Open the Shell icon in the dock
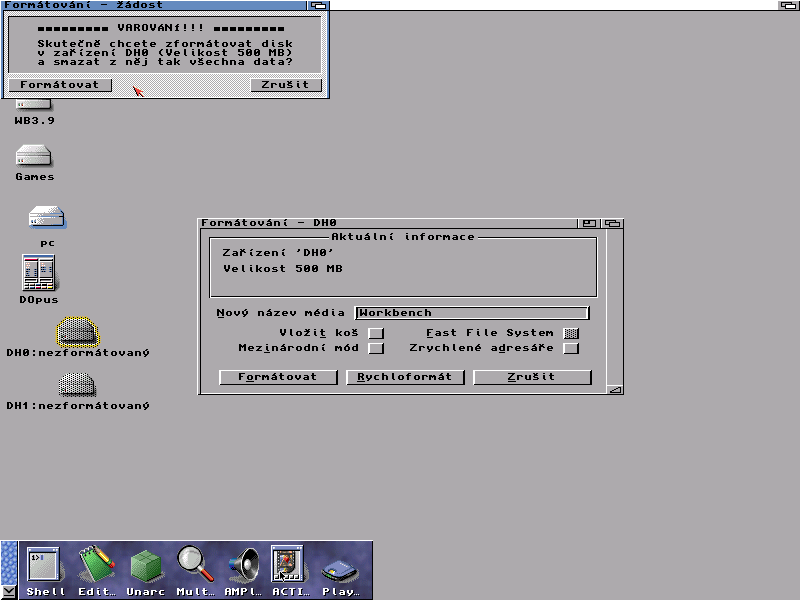 point(45,566)
